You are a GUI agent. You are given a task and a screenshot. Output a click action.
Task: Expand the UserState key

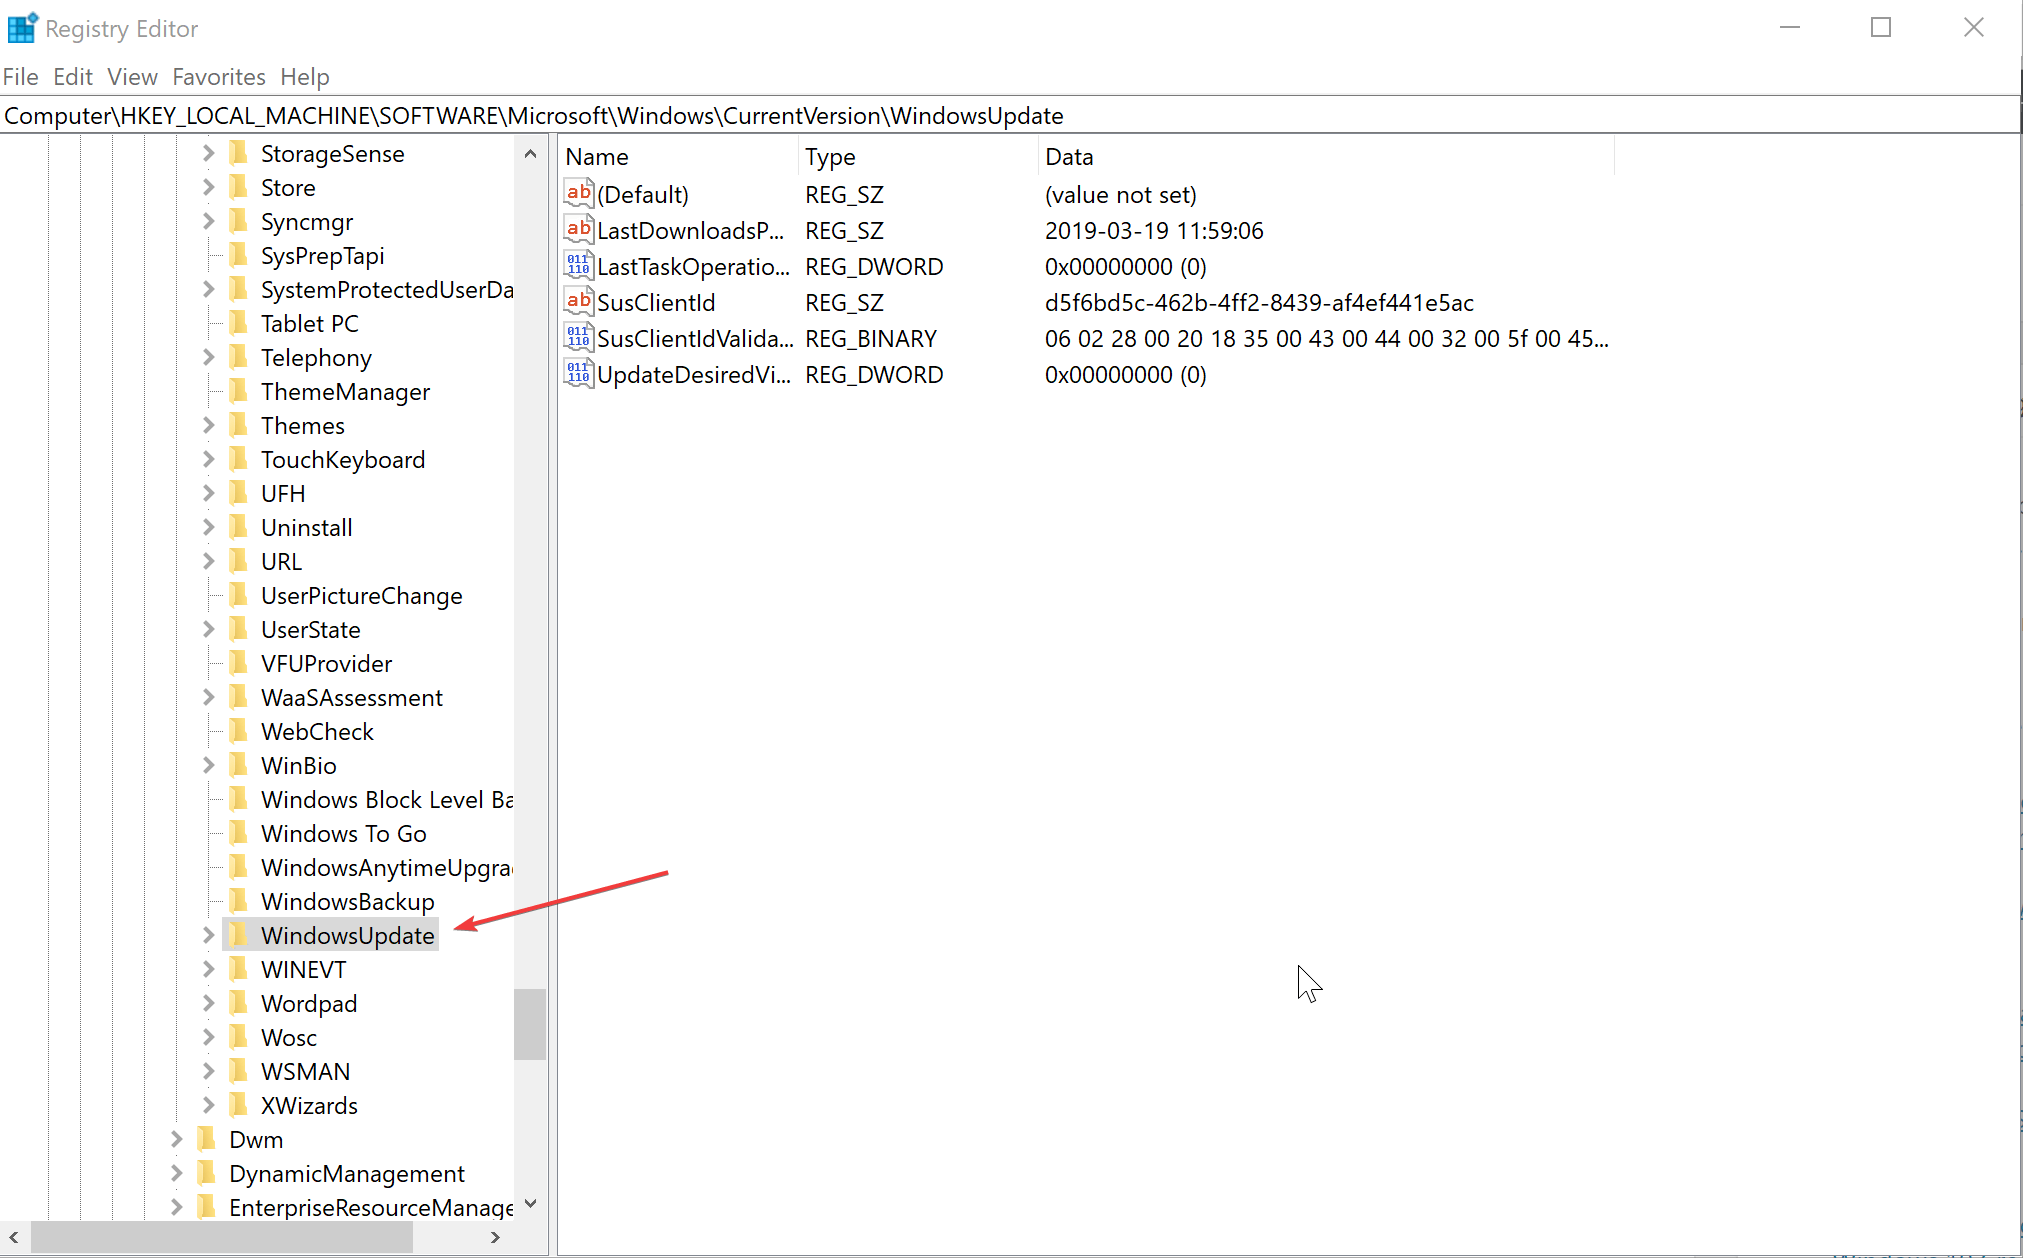(208, 629)
